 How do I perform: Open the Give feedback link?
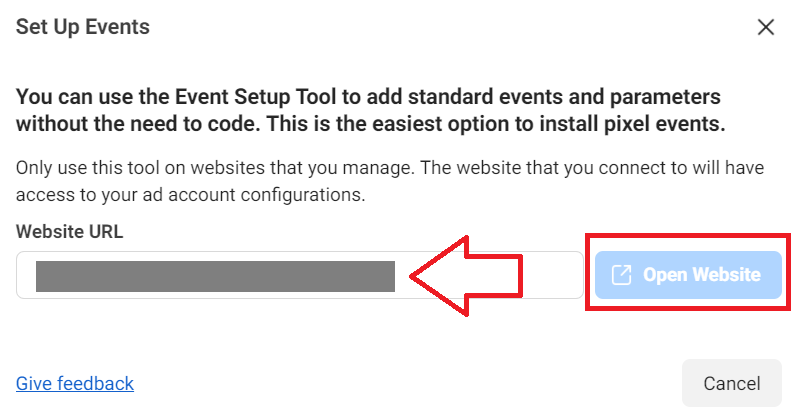tap(75, 384)
